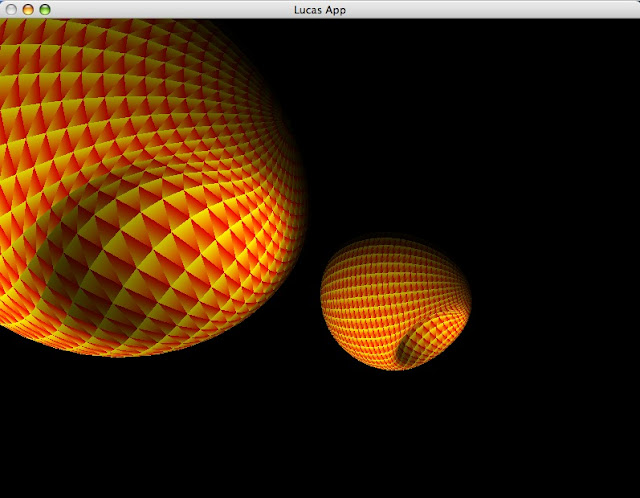Close the Lucas App window
The image size is (640, 498).
tap(12, 9)
